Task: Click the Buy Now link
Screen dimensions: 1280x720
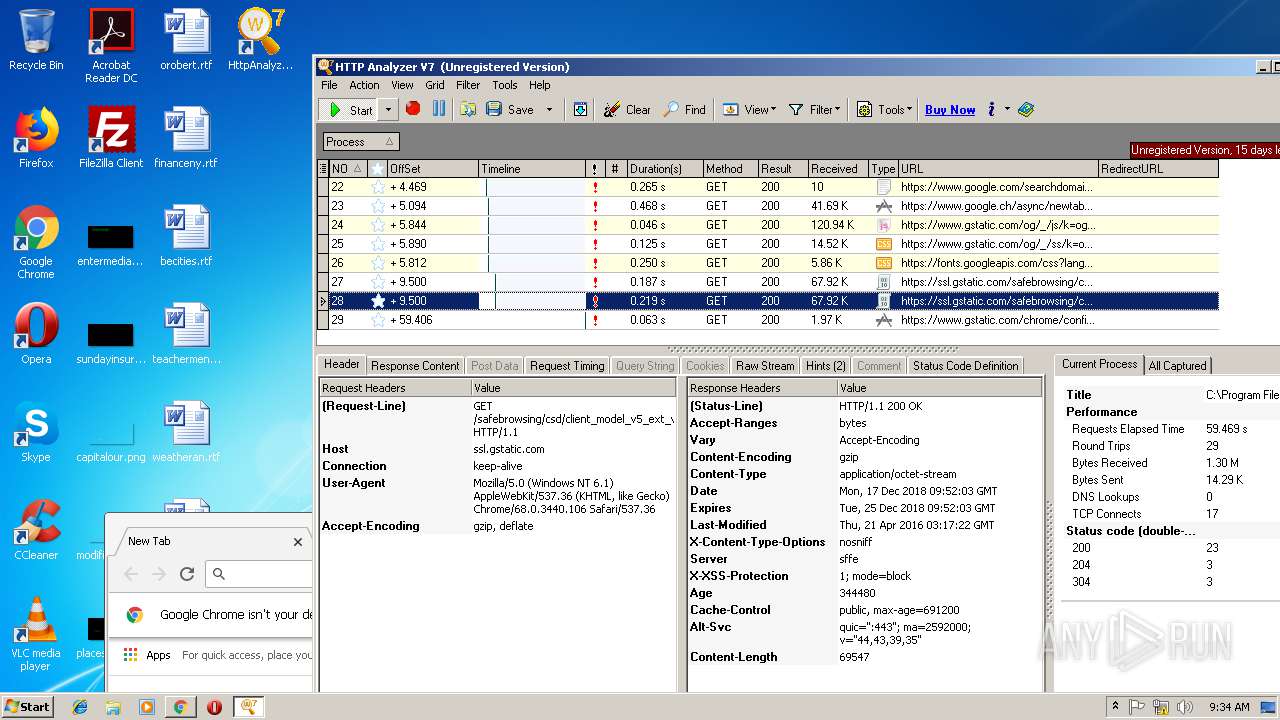Action: [x=950, y=110]
